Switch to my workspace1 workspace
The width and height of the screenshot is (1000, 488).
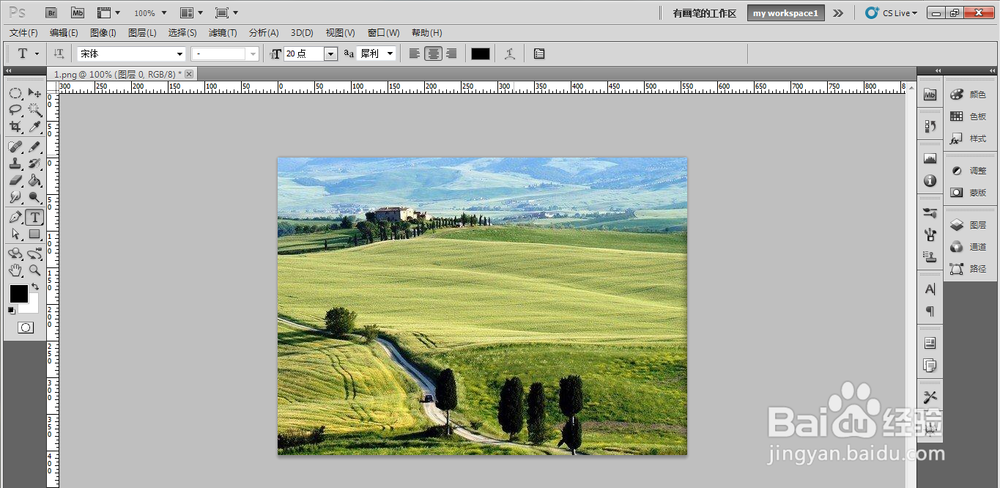coord(785,13)
